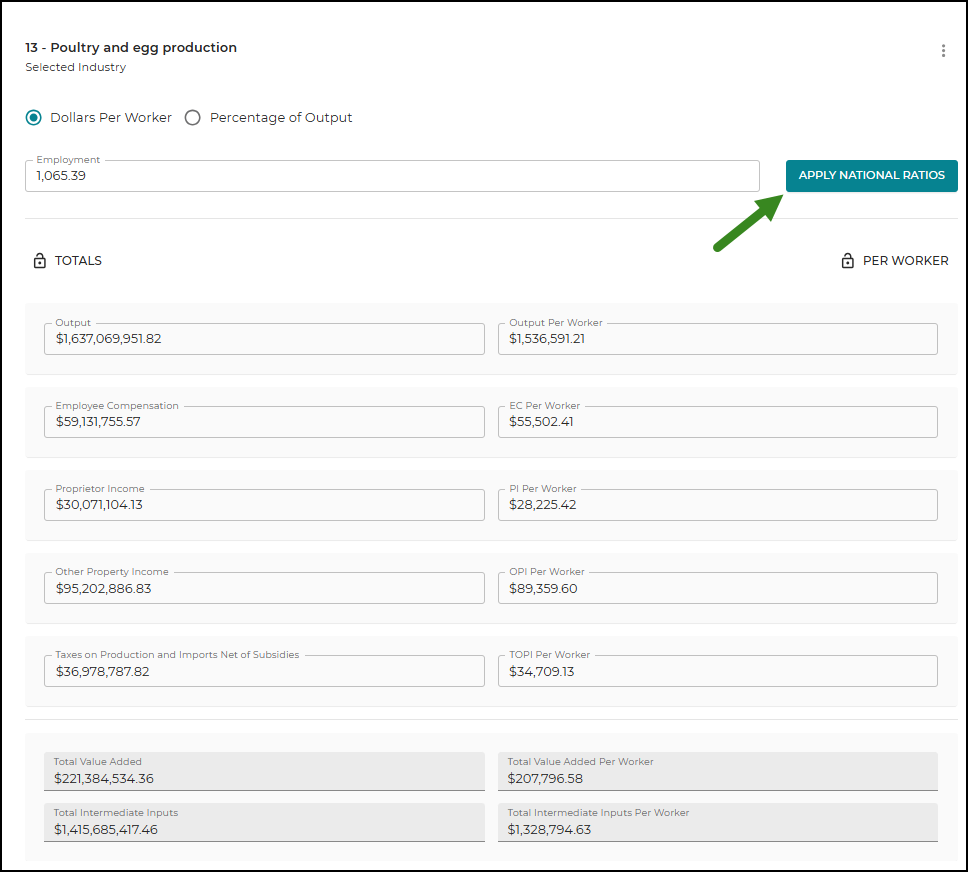Edit the Output total field
Image resolution: width=968 pixels, height=872 pixels.
pos(264,339)
